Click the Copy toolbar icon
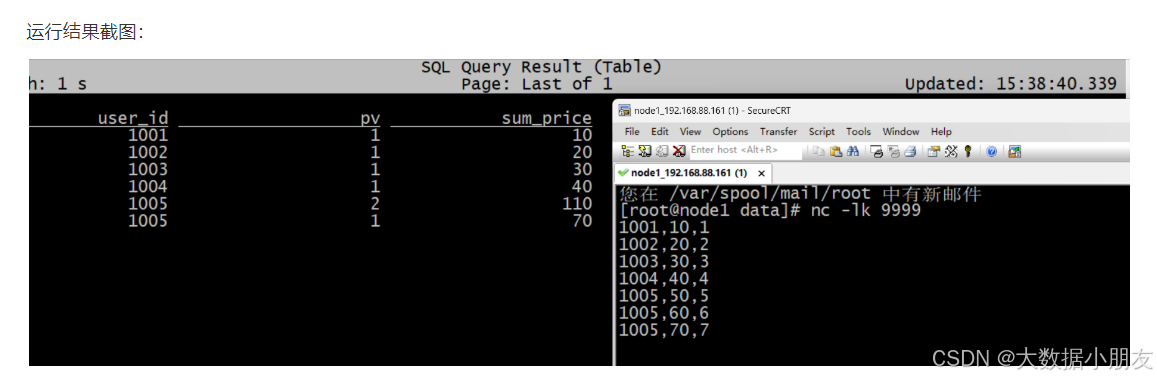 tap(818, 151)
